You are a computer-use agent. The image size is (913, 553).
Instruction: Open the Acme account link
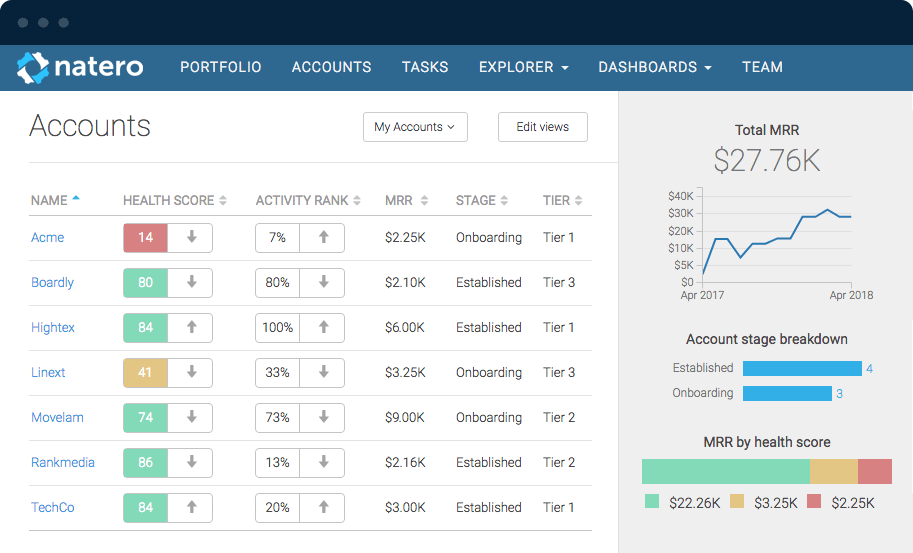(48, 237)
